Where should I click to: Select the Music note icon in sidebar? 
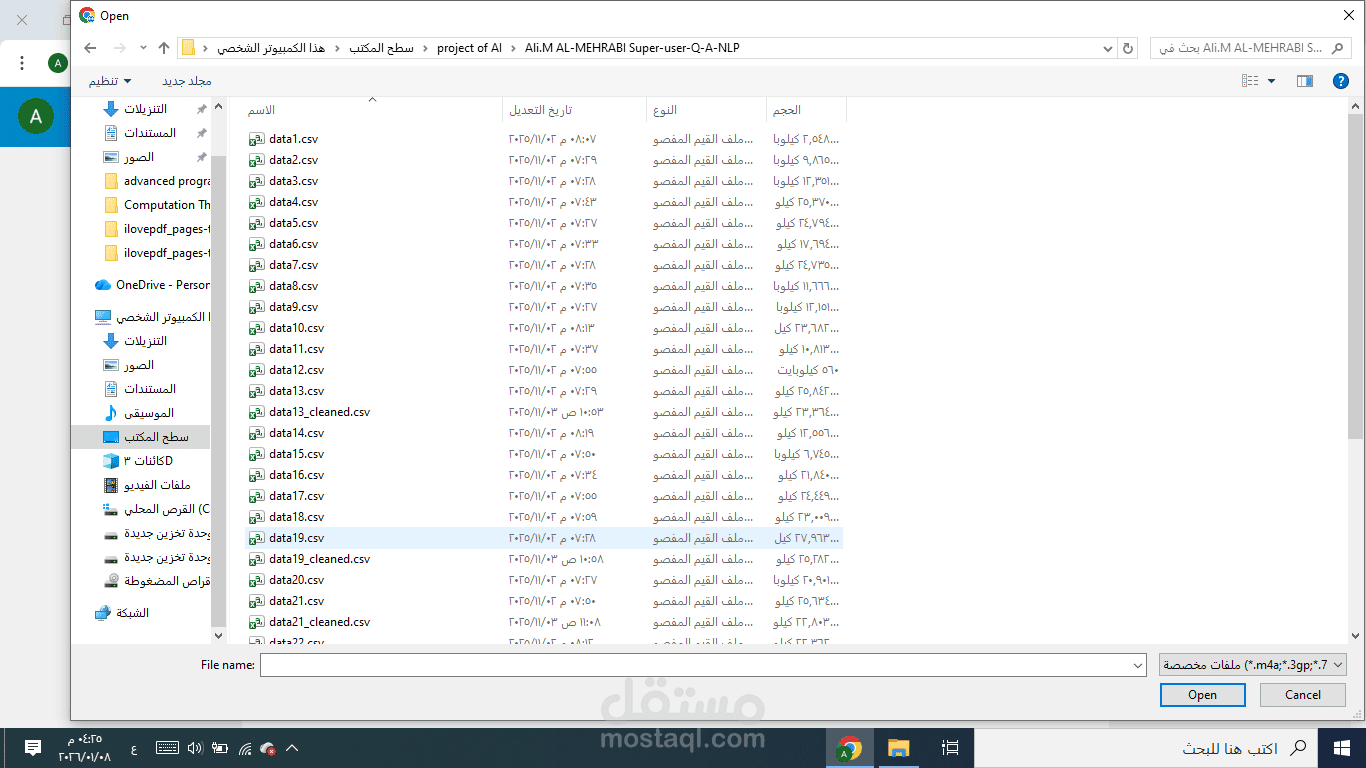(111, 413)
